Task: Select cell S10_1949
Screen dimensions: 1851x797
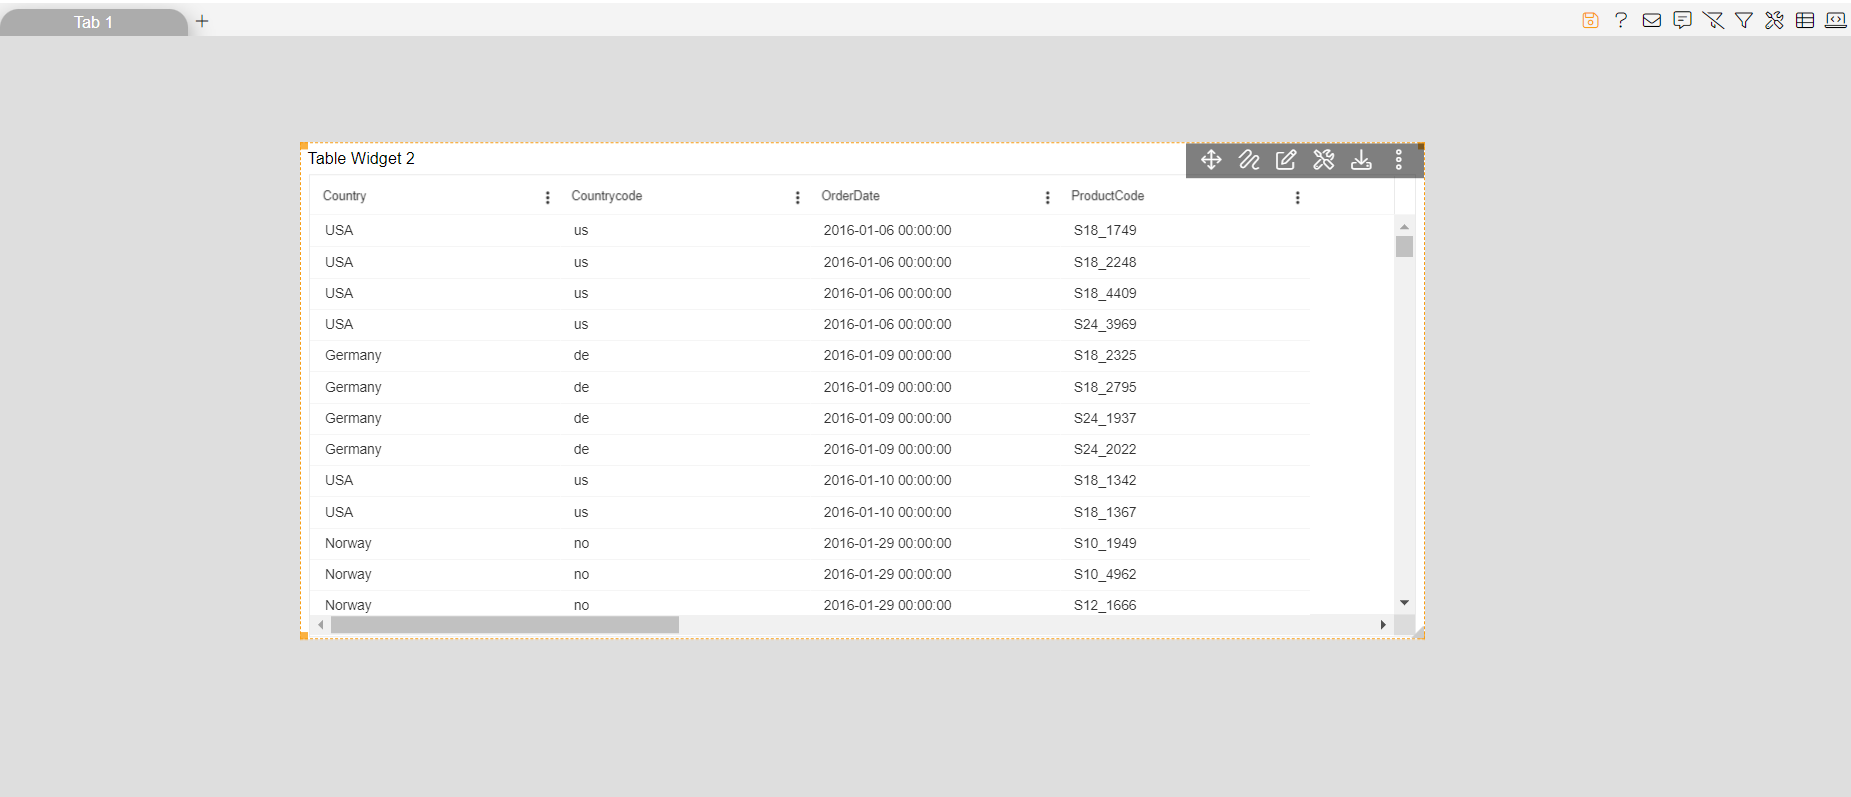Action: point(1105,543)
